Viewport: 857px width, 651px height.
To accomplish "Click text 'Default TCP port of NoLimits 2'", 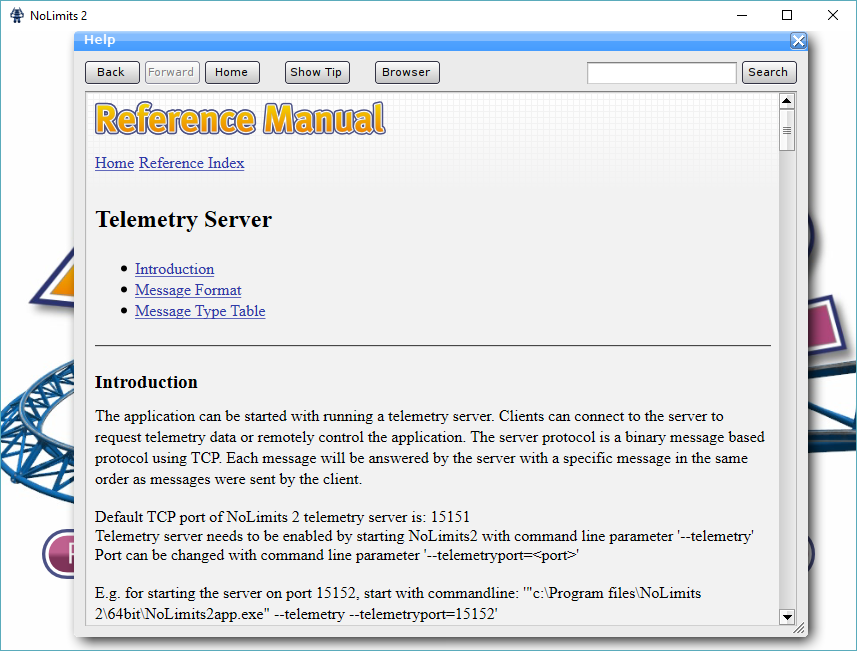I will (197, 517).
